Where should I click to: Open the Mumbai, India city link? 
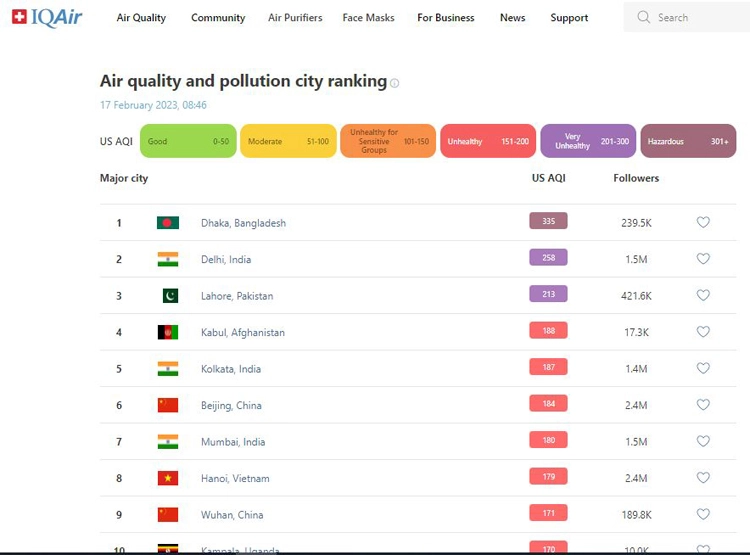pos(233,442)
